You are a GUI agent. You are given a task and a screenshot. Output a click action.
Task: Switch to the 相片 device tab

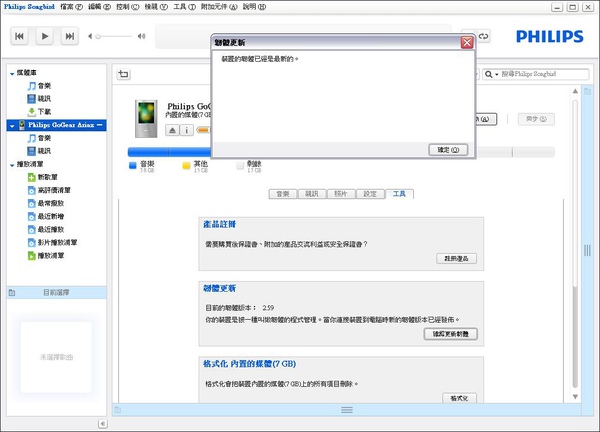coord(341,194)
